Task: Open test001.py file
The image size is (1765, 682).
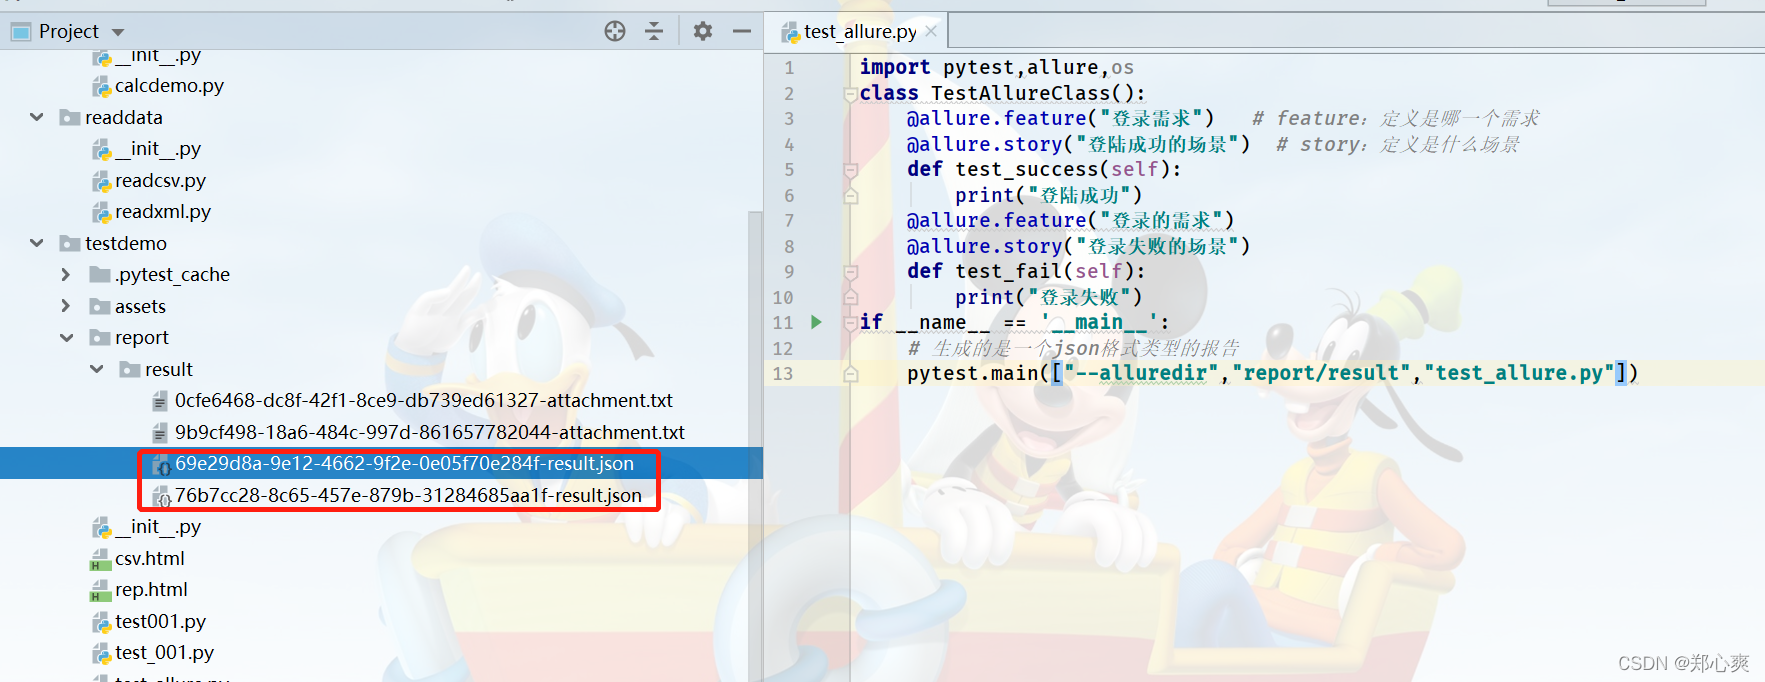Action: [160, 621]
